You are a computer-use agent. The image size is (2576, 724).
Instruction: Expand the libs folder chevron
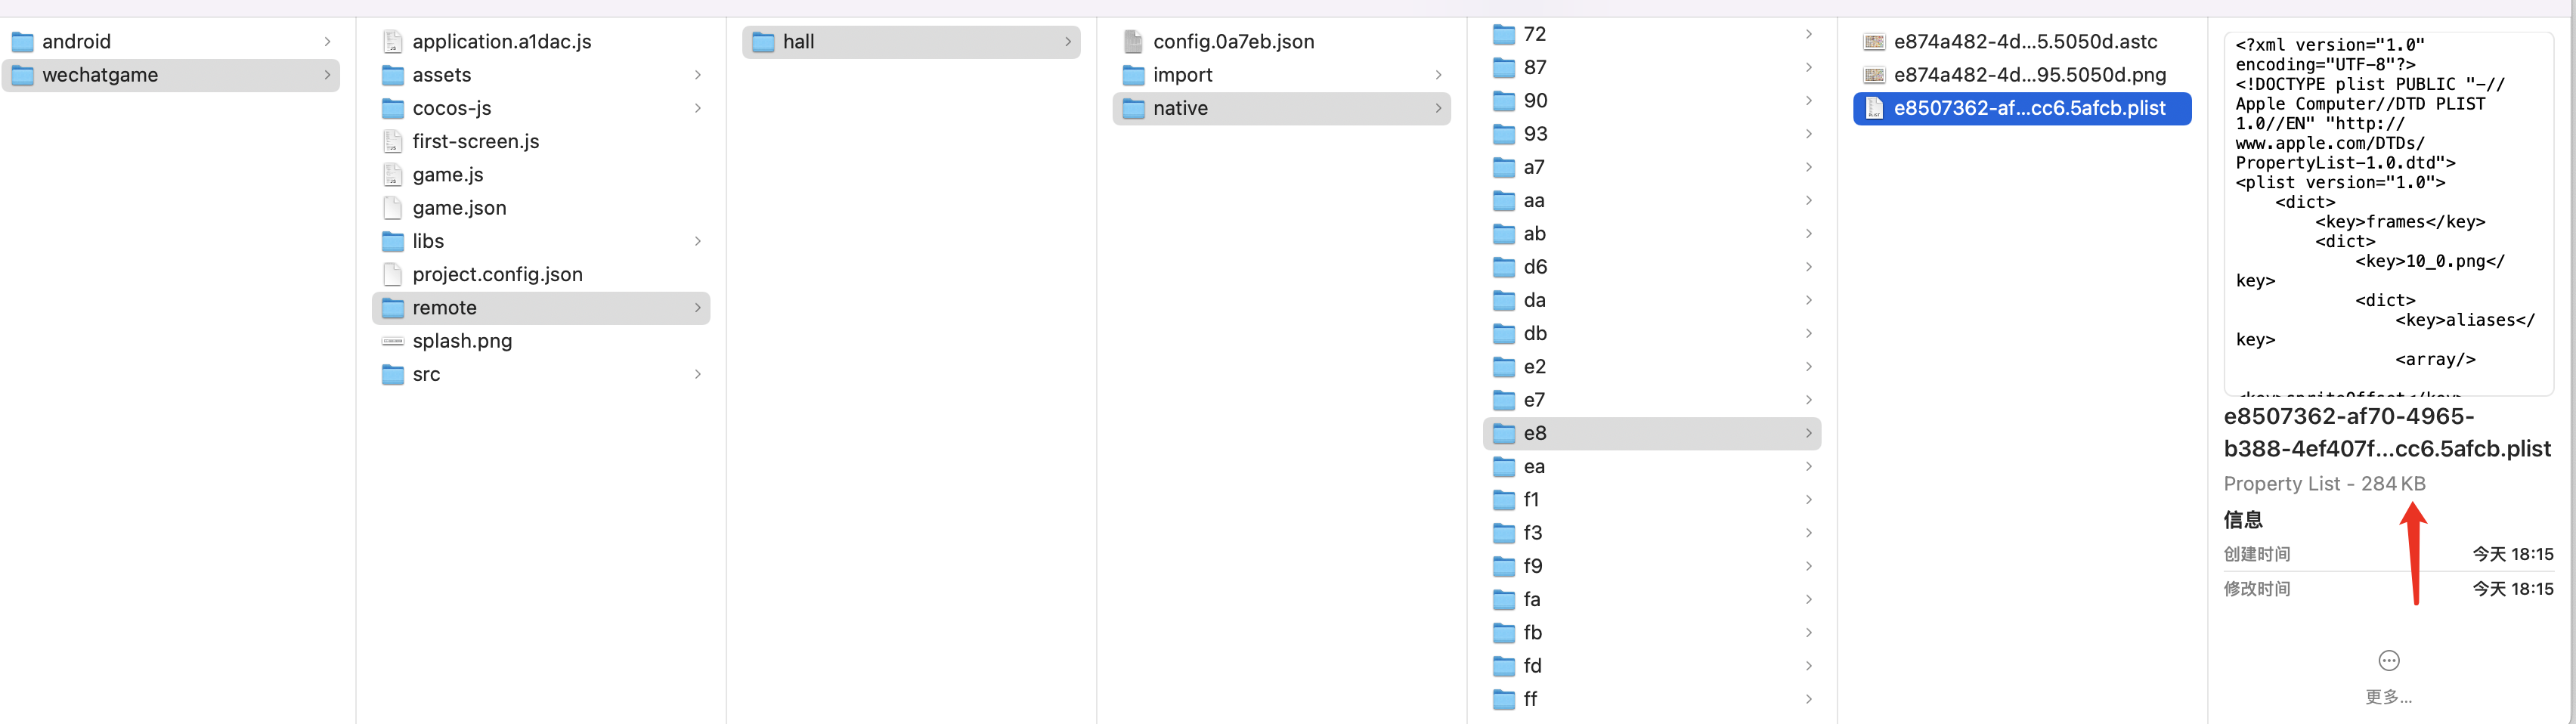click(698, 241)
